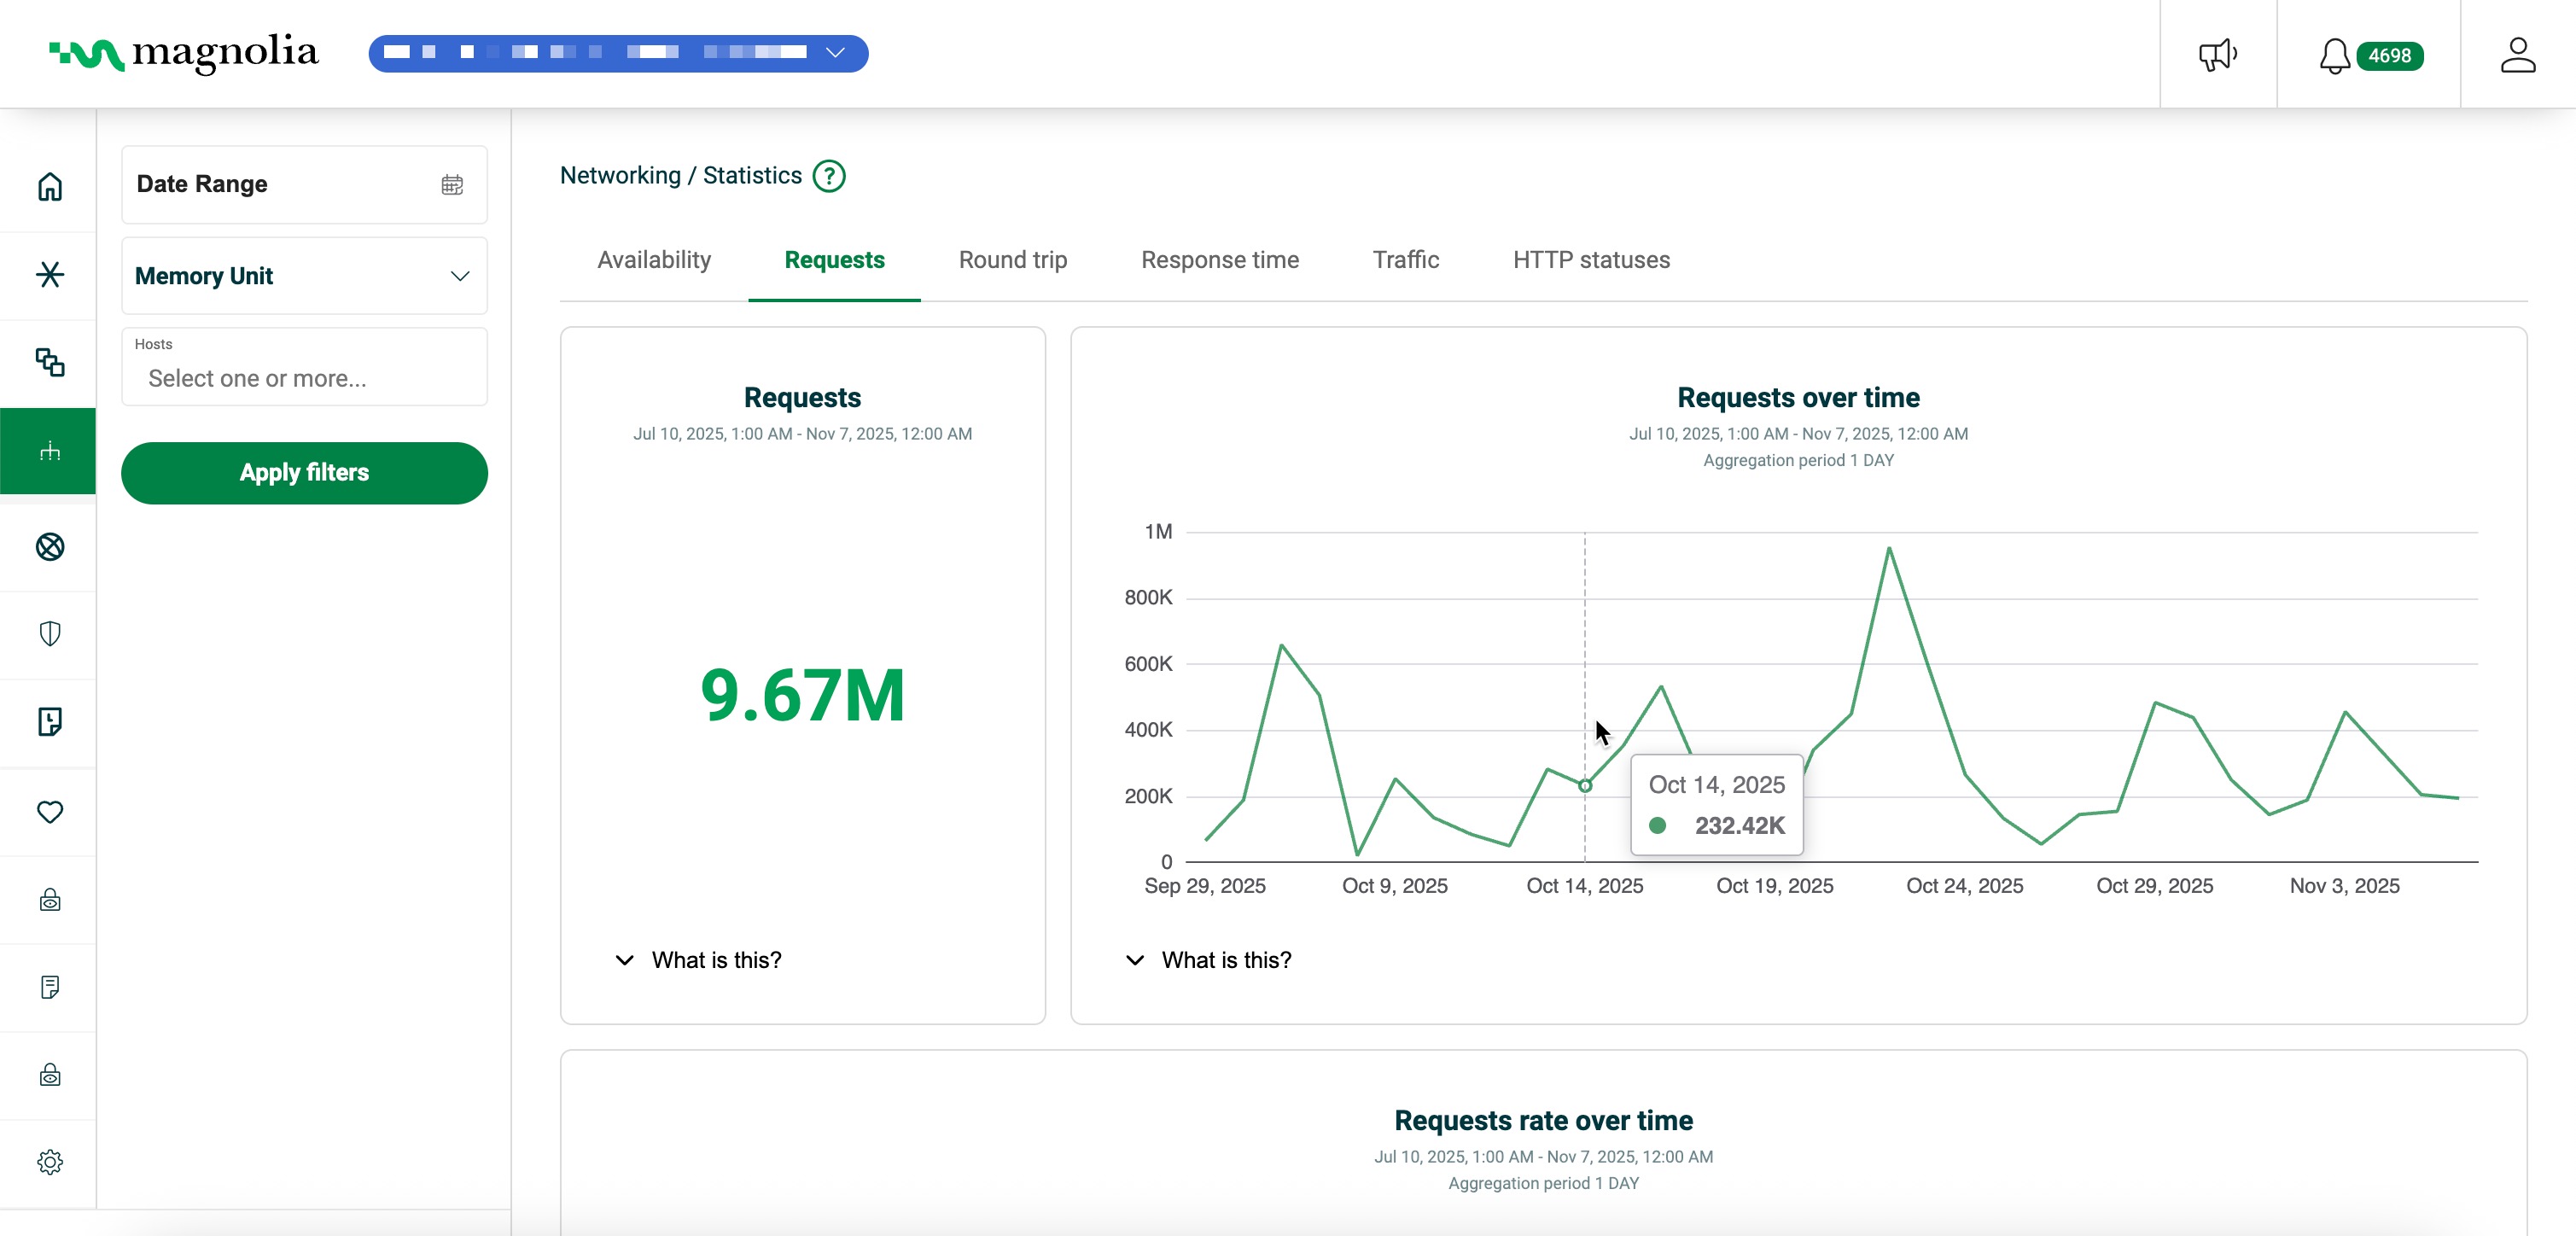Switch to the HTTP statuses tab
The height and width of the screenshot is (1236, 2576).
tap(1591, 260)
